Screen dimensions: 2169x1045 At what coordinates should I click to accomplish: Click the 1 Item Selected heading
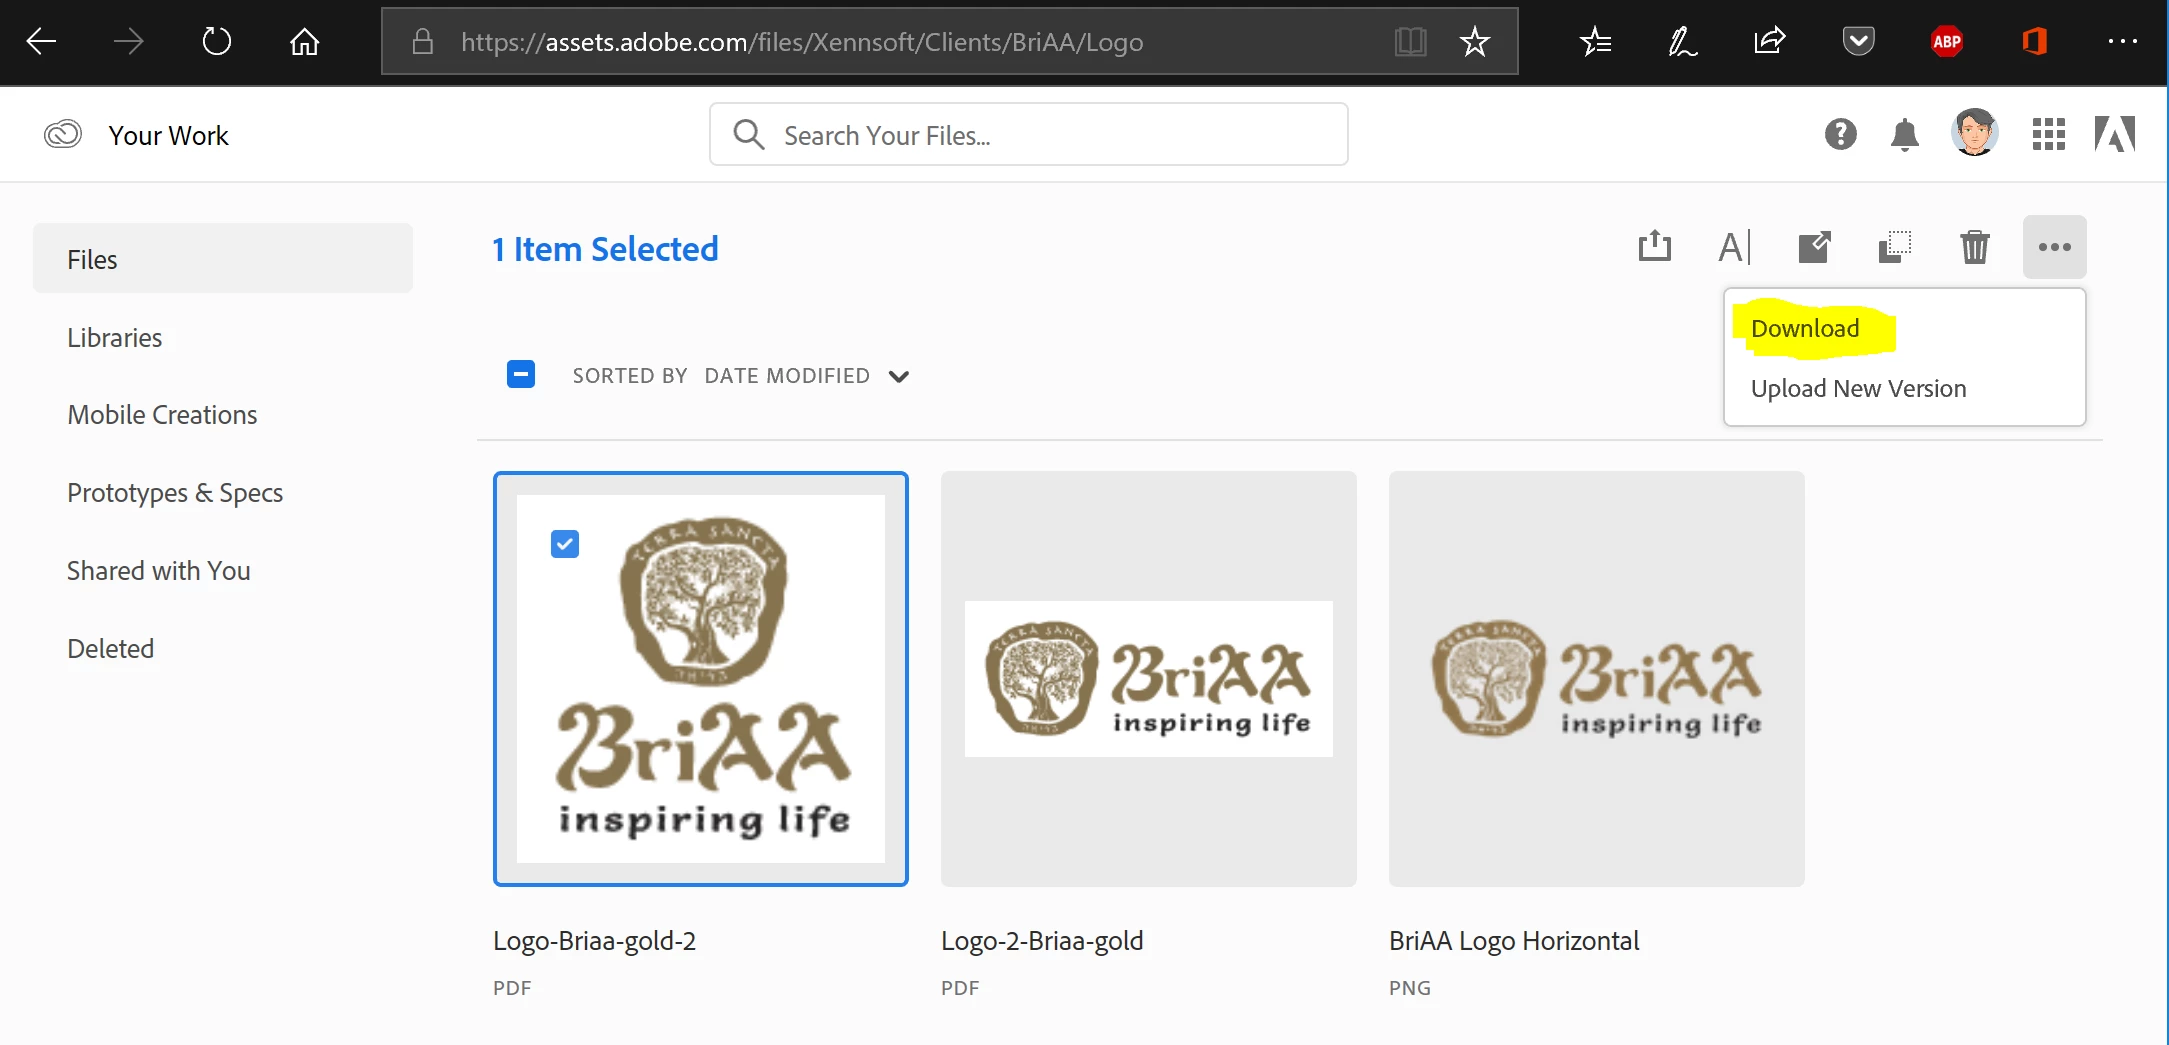(605, 248)
